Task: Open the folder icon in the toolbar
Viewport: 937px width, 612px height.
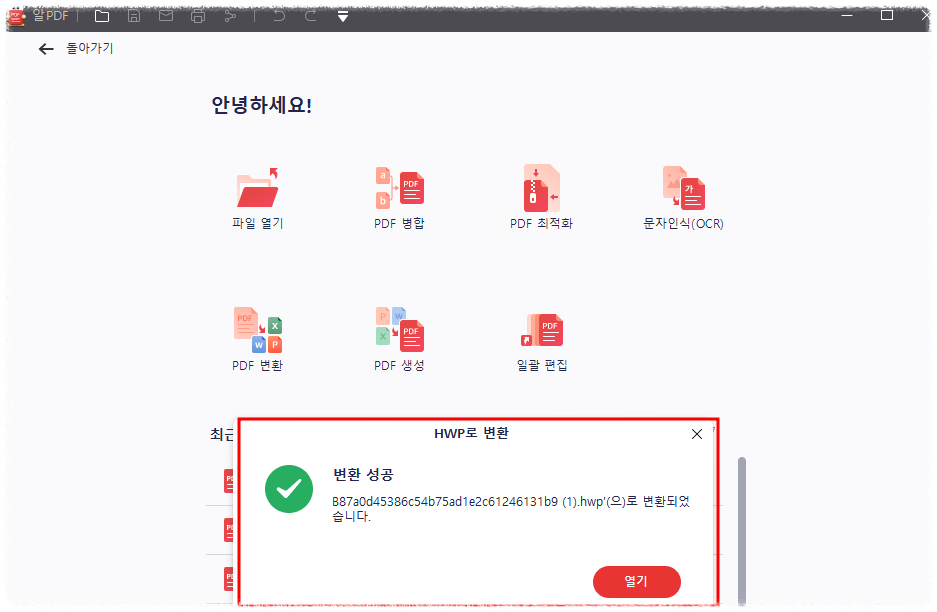Action: tap(102, 15)
